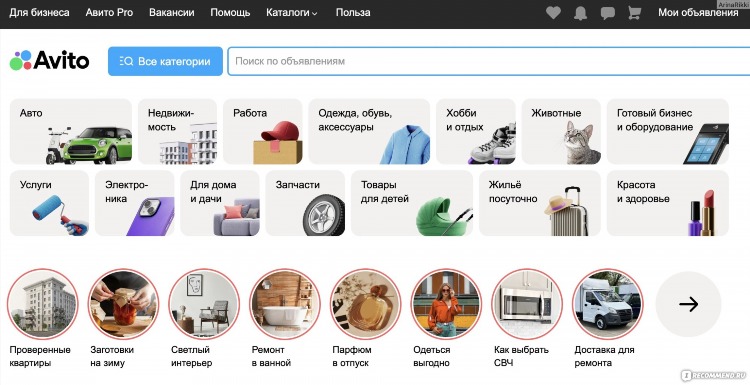Open Готовый бизнес и оборудование tile
The height and width of the screenshot is (385, 750).
pyautogui.click(x=668, y=132)
